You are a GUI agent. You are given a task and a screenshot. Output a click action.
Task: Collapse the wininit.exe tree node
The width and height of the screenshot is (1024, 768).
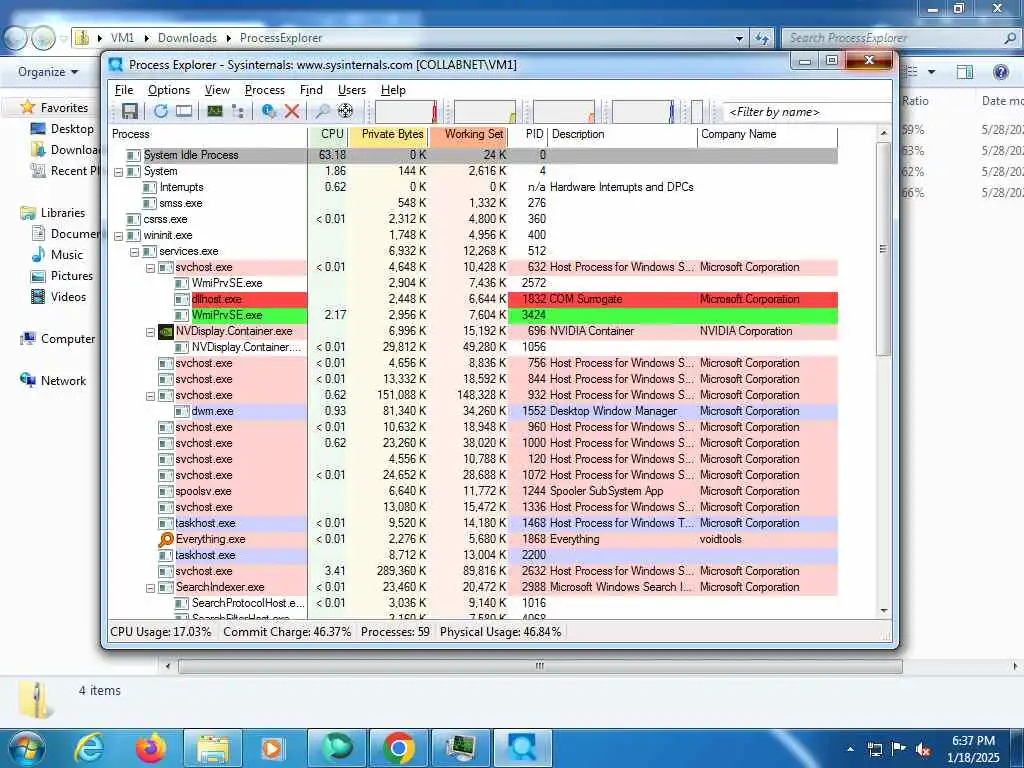point(118,236)
